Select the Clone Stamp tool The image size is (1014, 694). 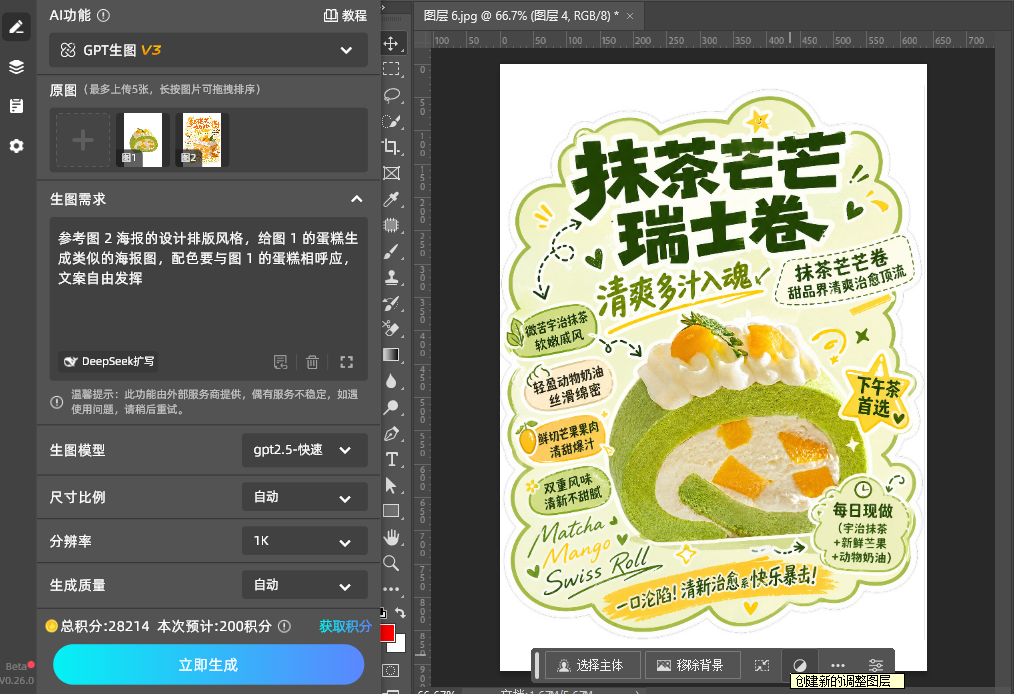click(x=391, y=277)
